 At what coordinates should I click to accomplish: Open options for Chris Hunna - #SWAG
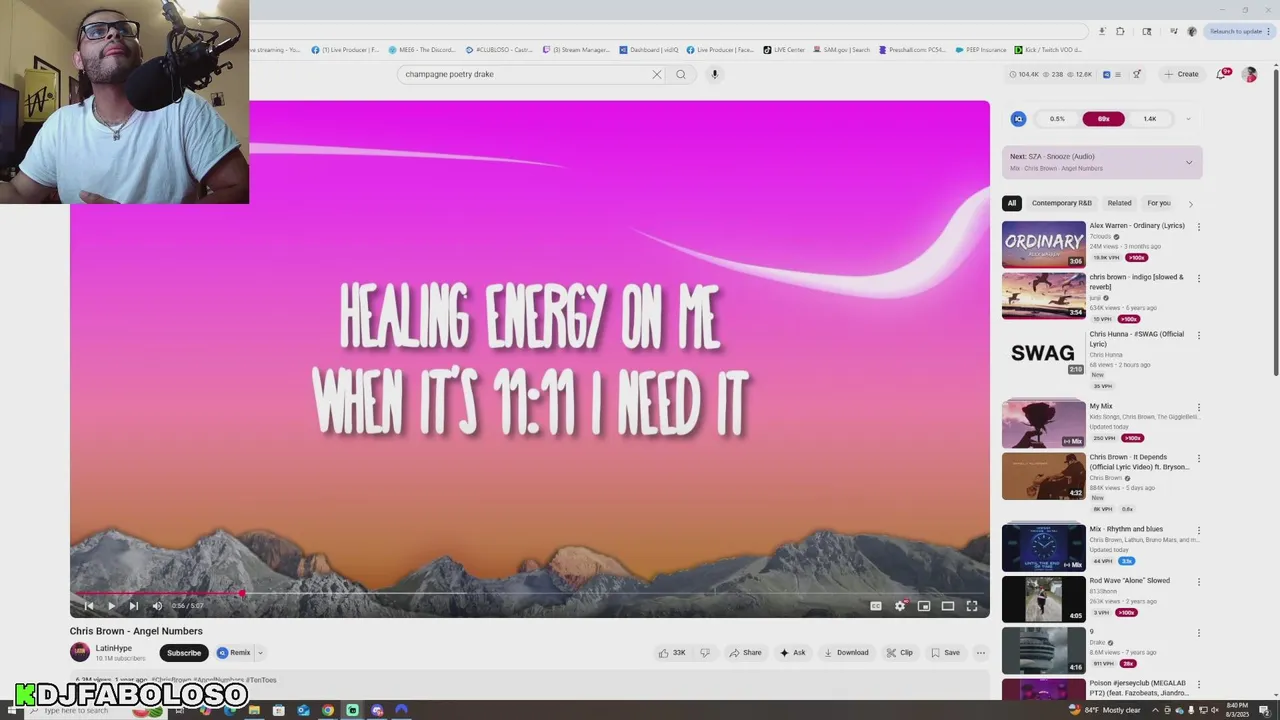coord(1199,336)
